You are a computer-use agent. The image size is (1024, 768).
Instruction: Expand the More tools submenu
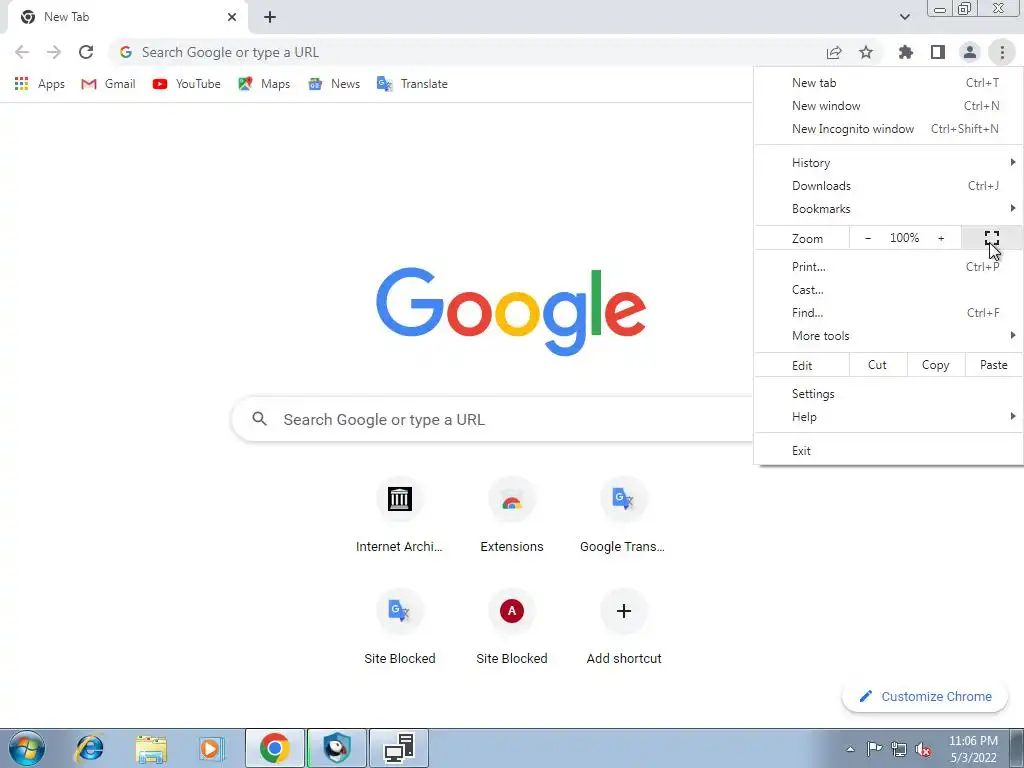[888, 335]
